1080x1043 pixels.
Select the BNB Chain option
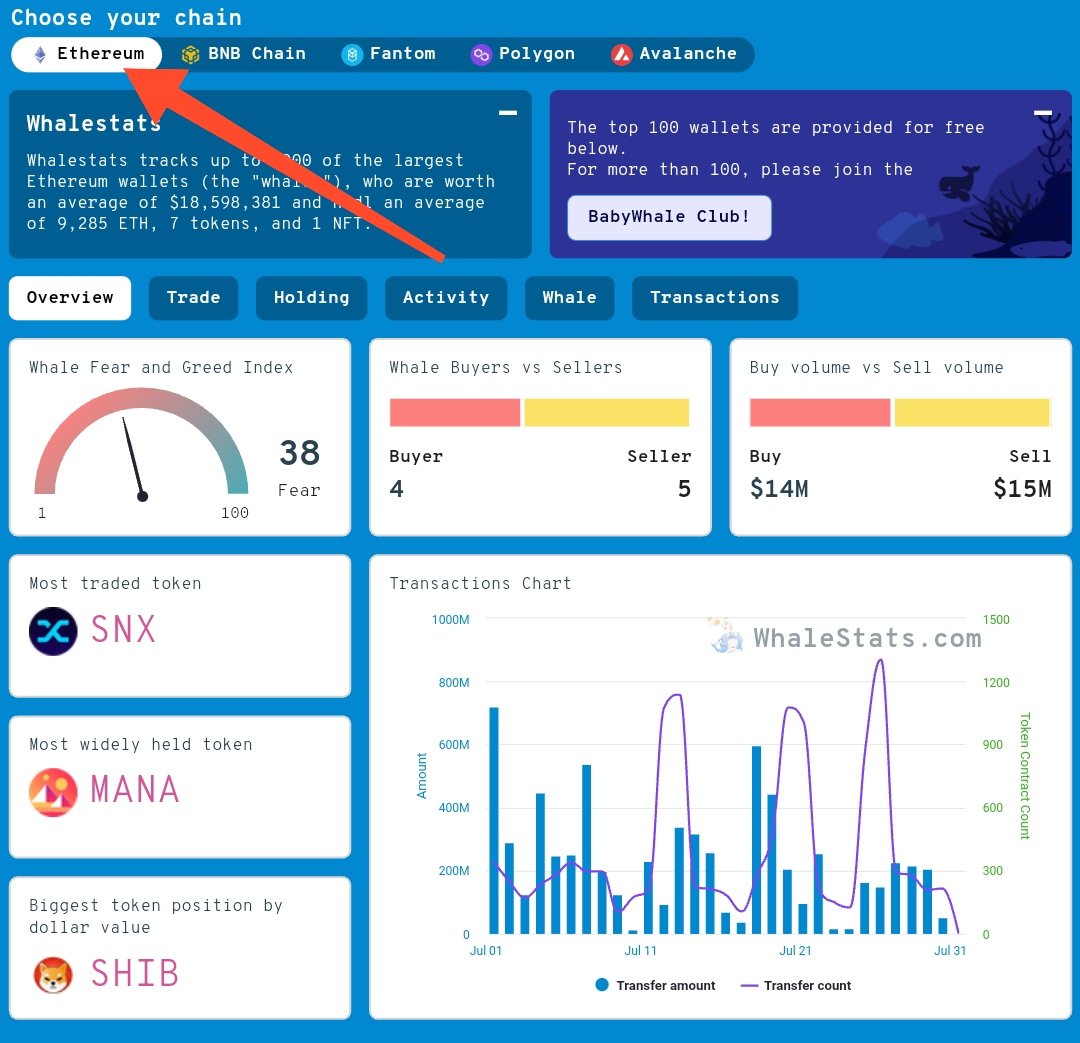tap(244, 54)
